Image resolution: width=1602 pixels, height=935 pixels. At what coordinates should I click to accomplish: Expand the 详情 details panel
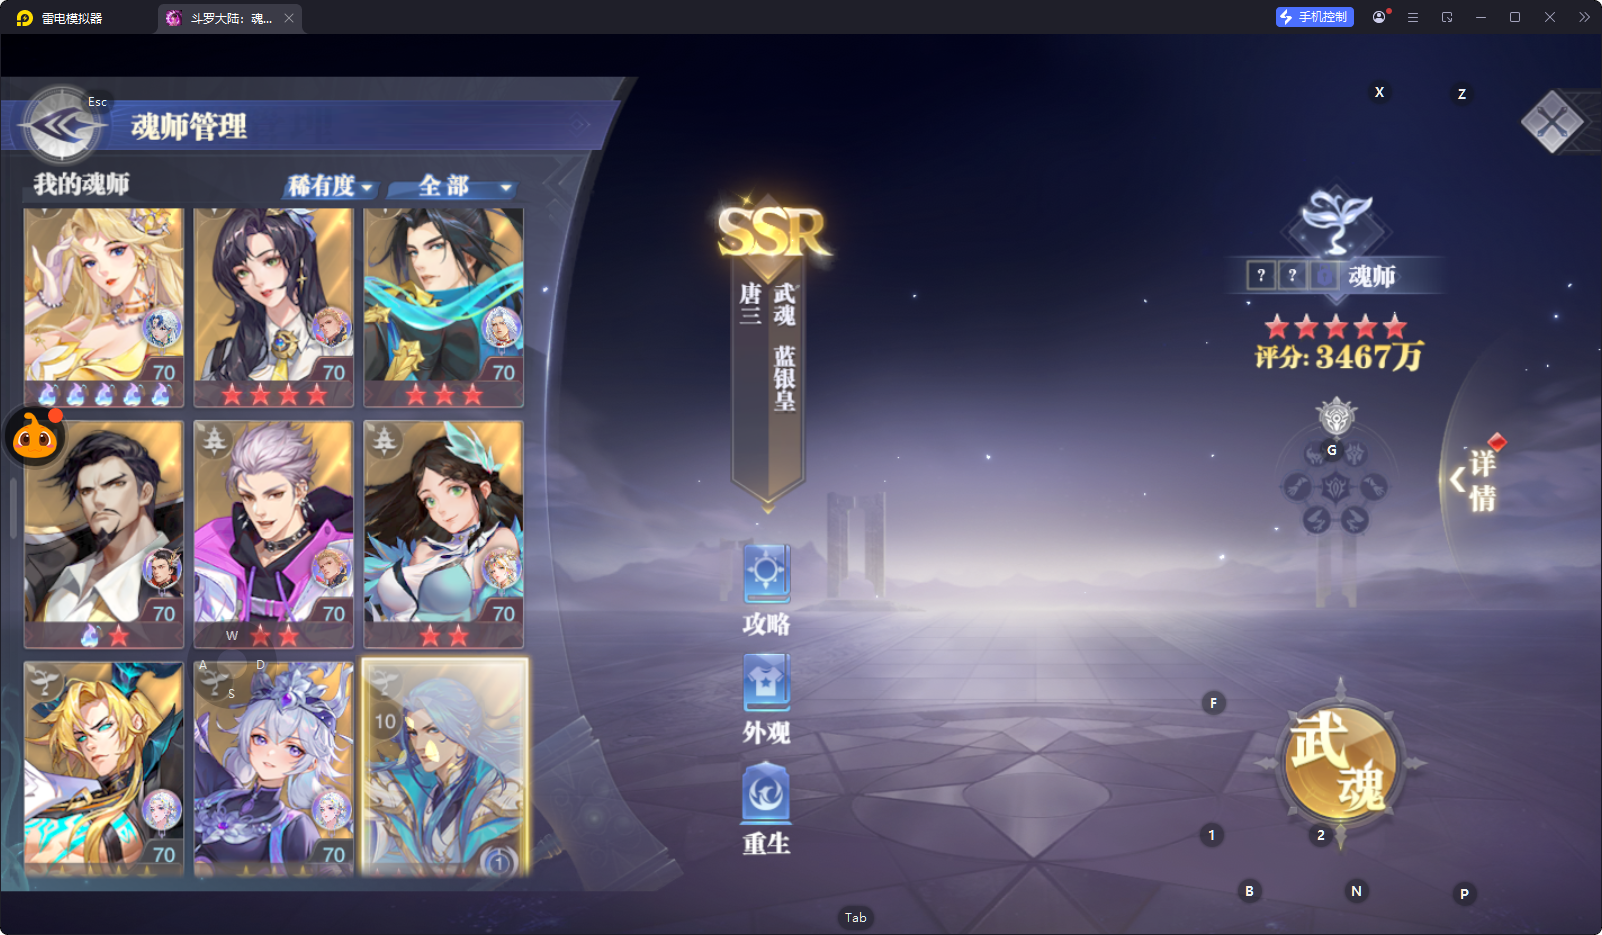click(x=1477, y=480)
